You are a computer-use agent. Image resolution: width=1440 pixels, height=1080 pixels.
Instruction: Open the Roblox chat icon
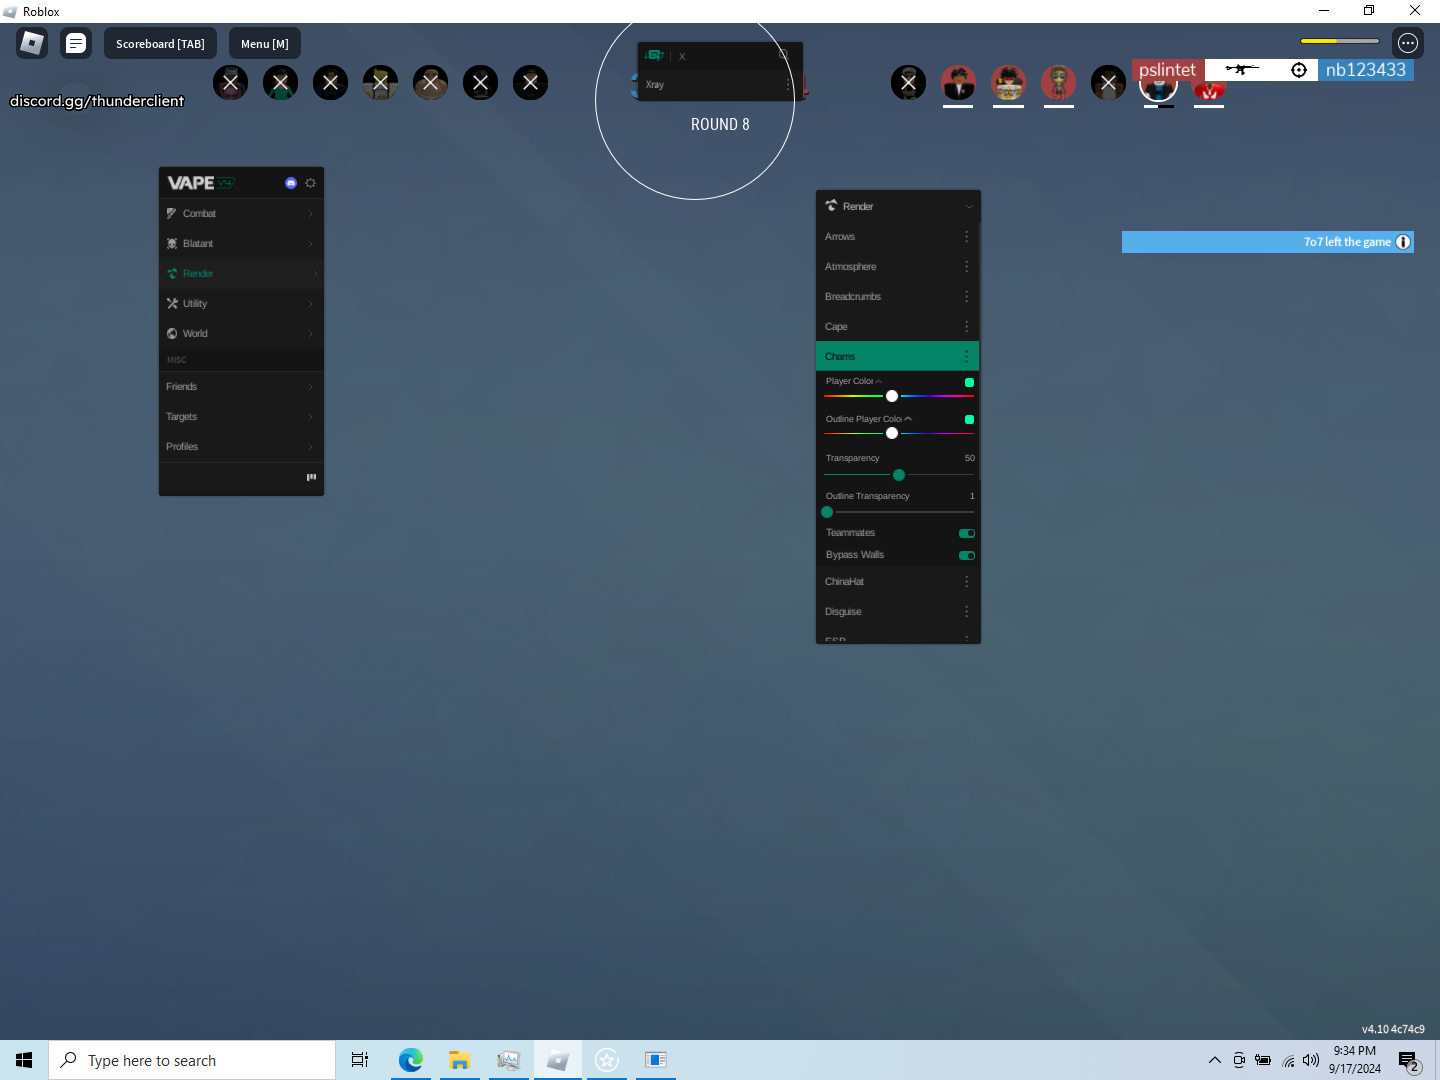[x=76, y=43]
